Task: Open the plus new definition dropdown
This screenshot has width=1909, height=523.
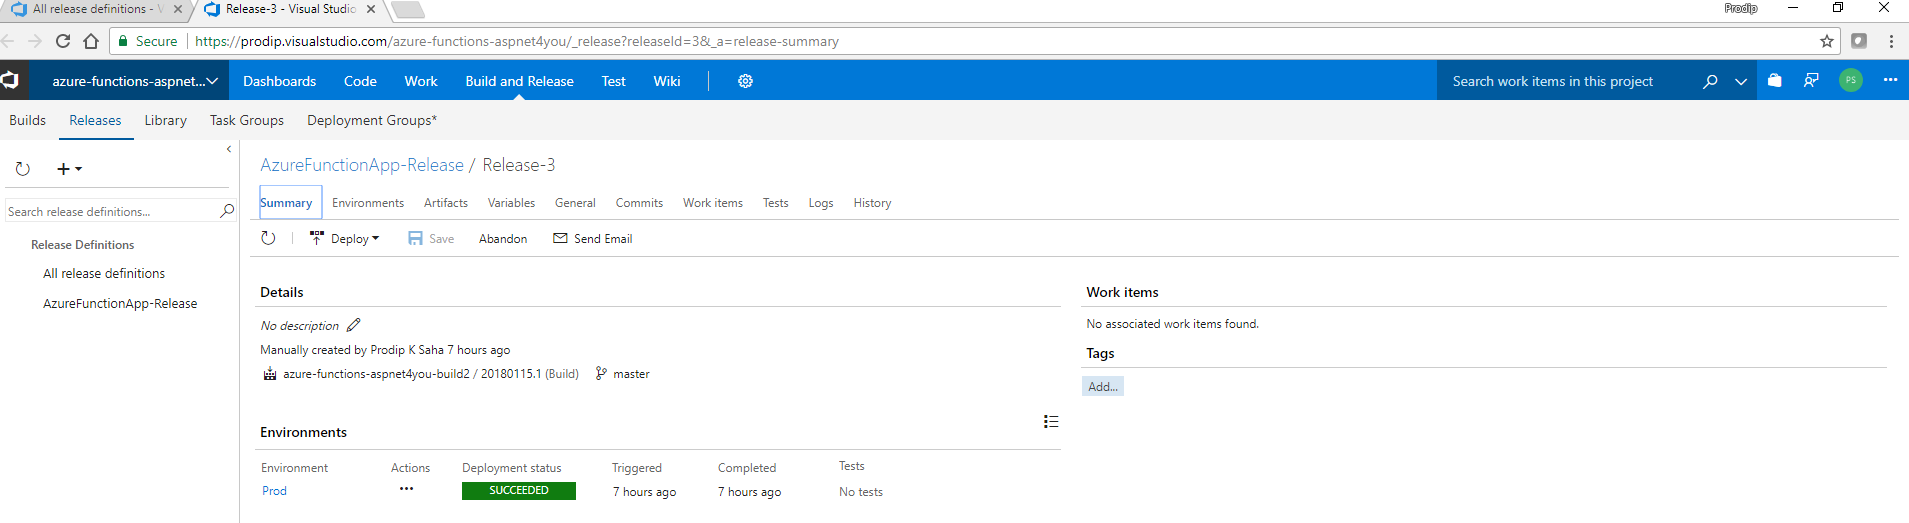Action: [x=69, y=169]
